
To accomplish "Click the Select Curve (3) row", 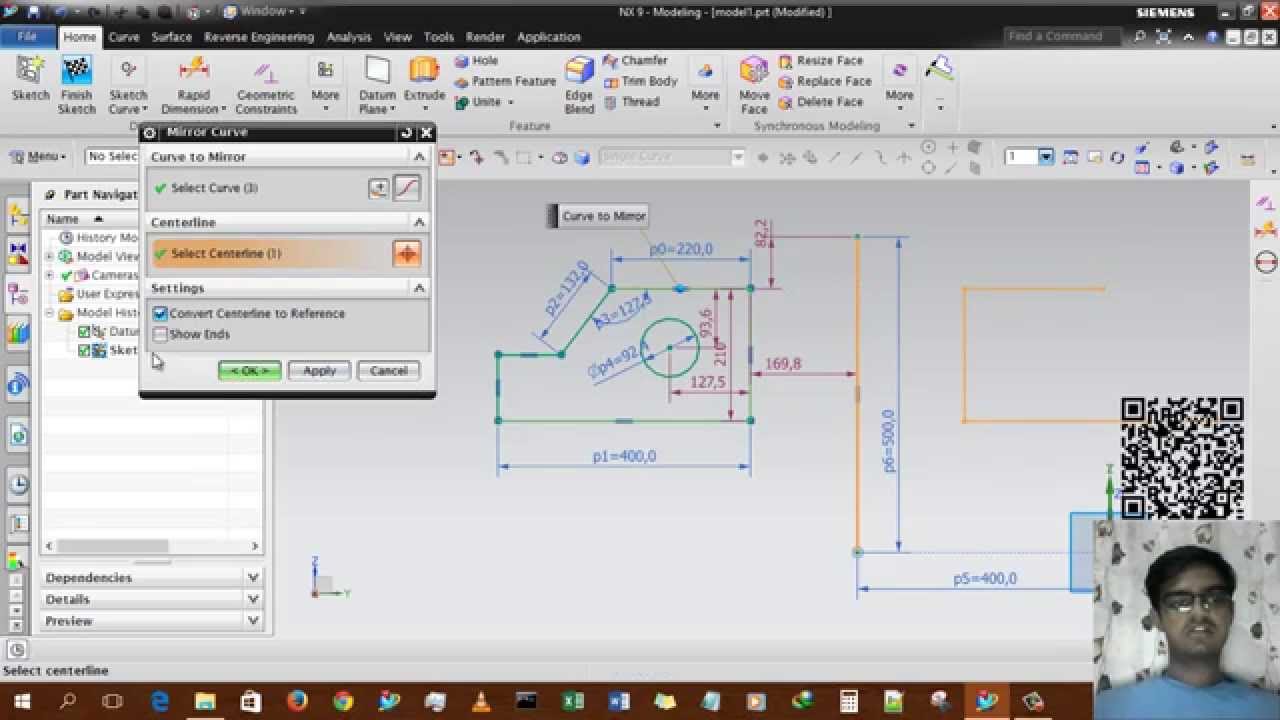I will click(289, 188).
